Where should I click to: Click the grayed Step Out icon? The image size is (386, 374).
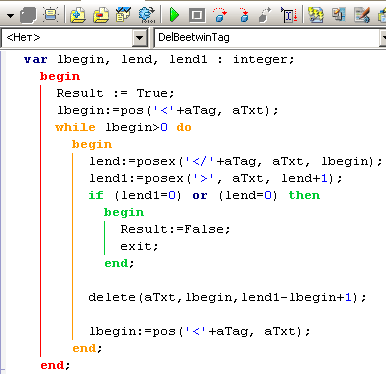pos(265,15)
